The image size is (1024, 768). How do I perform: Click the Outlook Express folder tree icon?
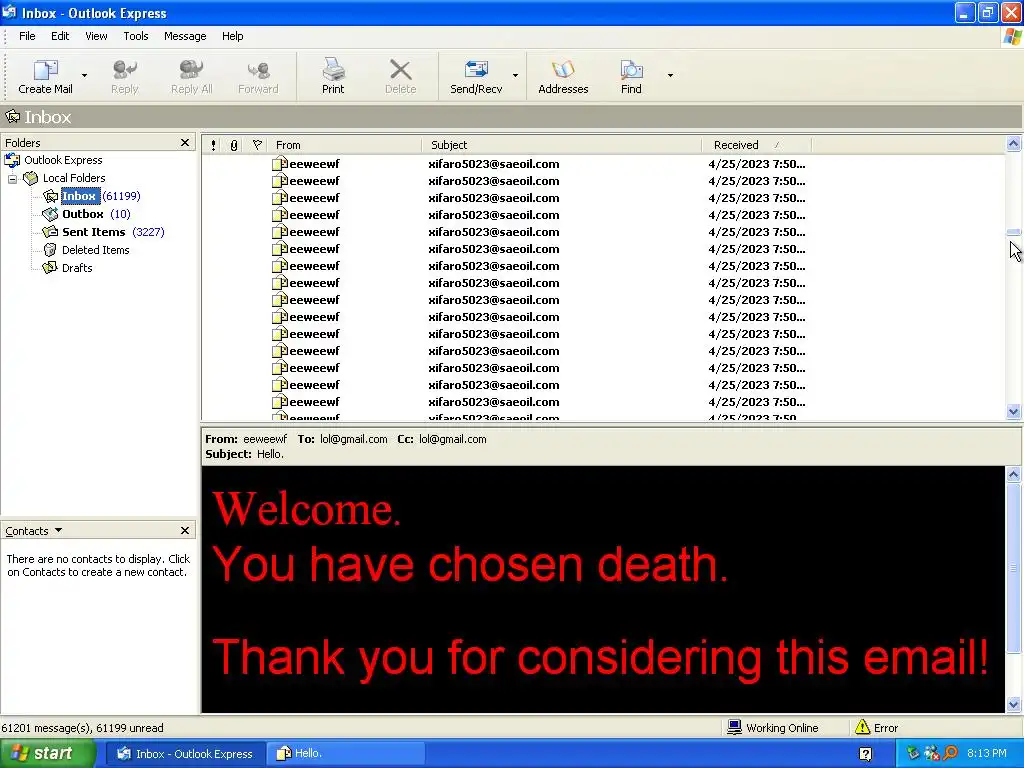pos(12,160)
